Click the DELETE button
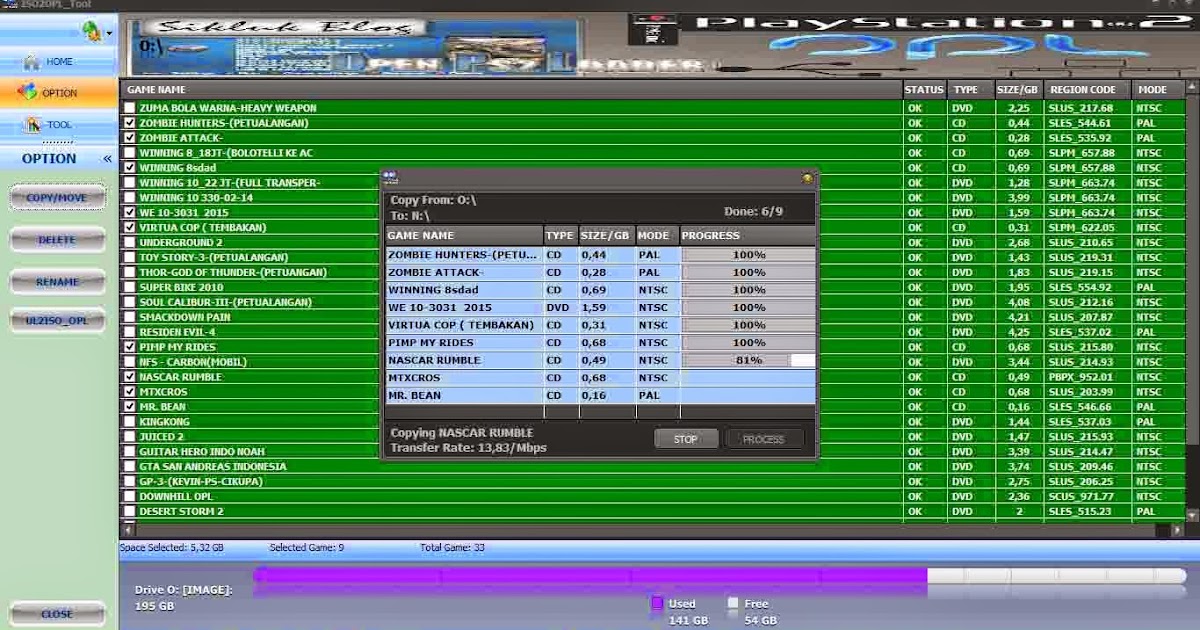 (57, 240)
